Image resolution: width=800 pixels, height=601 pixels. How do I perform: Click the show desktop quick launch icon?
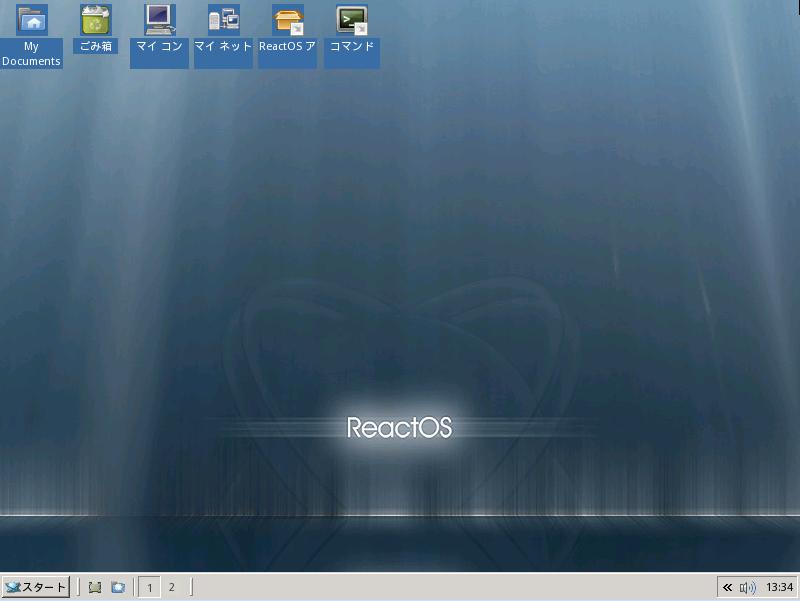pos(95,587)
